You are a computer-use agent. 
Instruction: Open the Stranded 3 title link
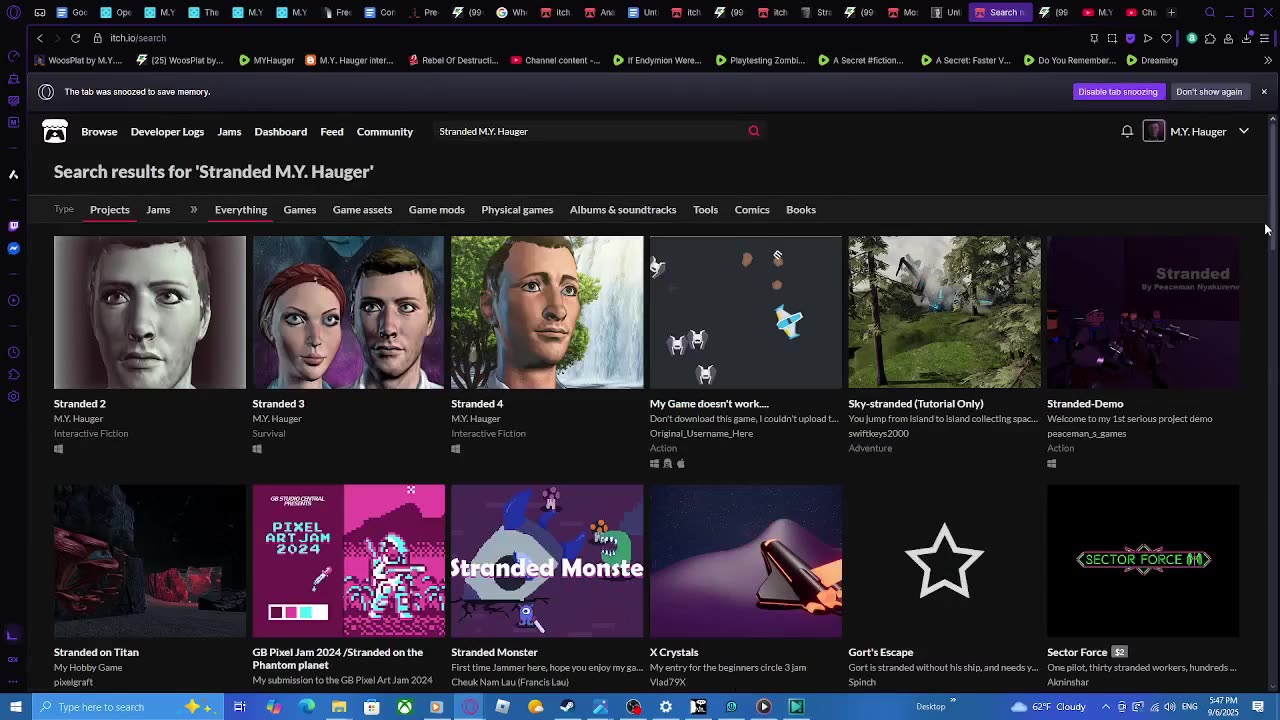click(x=278, y=404)
